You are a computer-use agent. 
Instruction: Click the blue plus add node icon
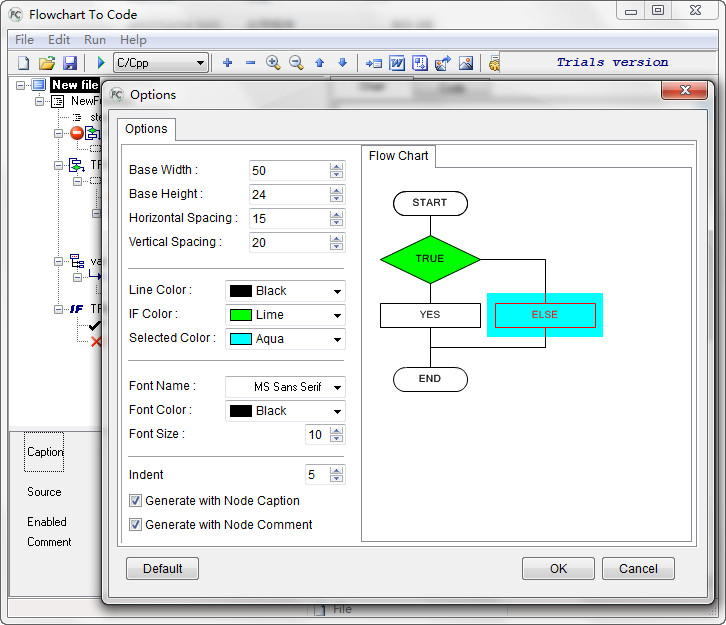click(x=227, y=62)
